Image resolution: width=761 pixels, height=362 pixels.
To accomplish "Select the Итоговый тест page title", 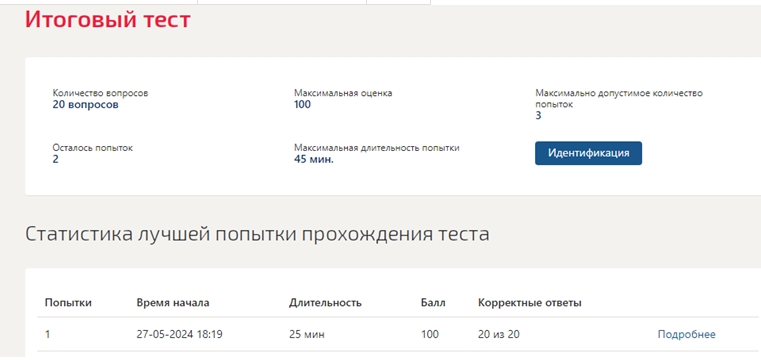I will click(108, 20).
